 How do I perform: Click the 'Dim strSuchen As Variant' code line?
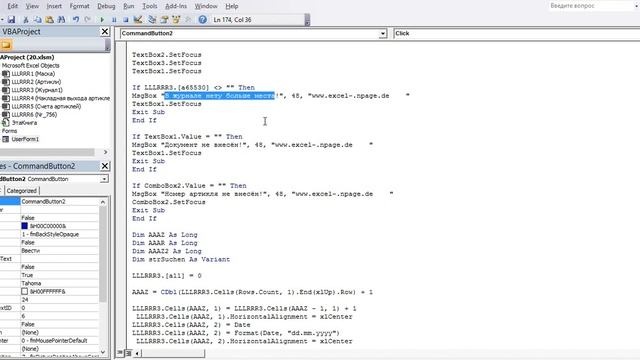point(181,259)
